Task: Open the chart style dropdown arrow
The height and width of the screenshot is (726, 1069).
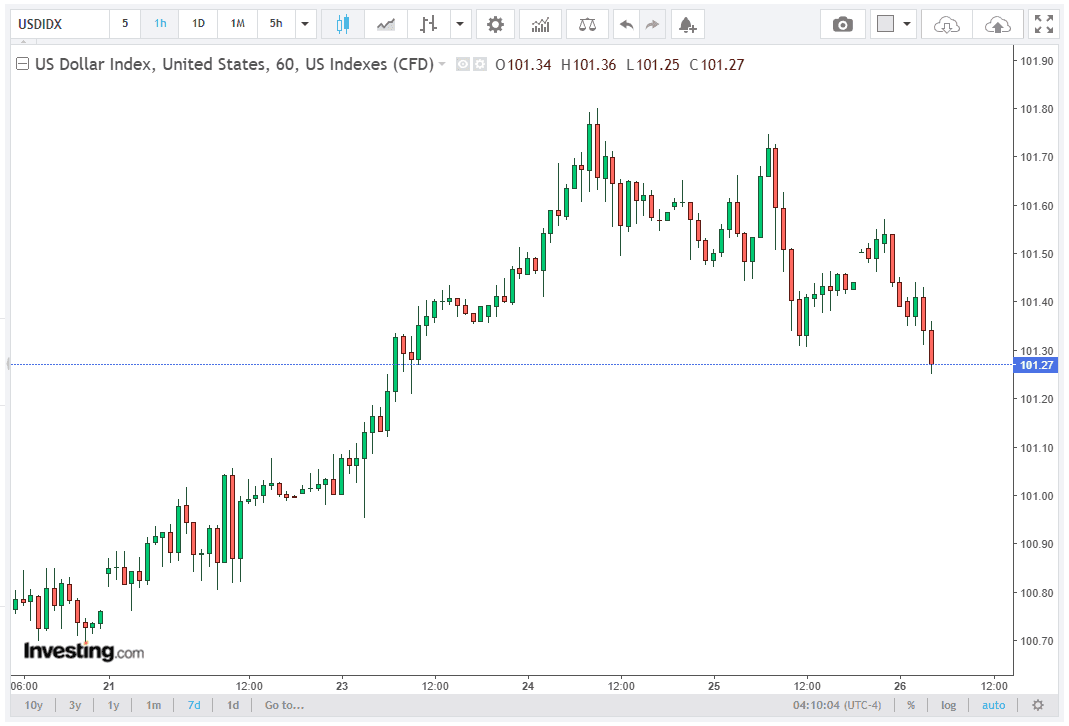Action: (460, 25)
